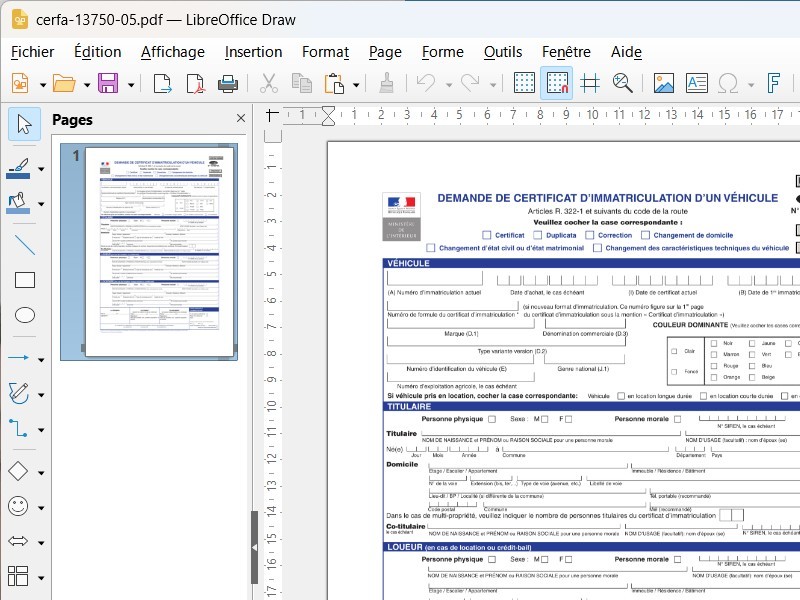Select page 1 thumbnail in Pages panel

click(x=161, y=251)
